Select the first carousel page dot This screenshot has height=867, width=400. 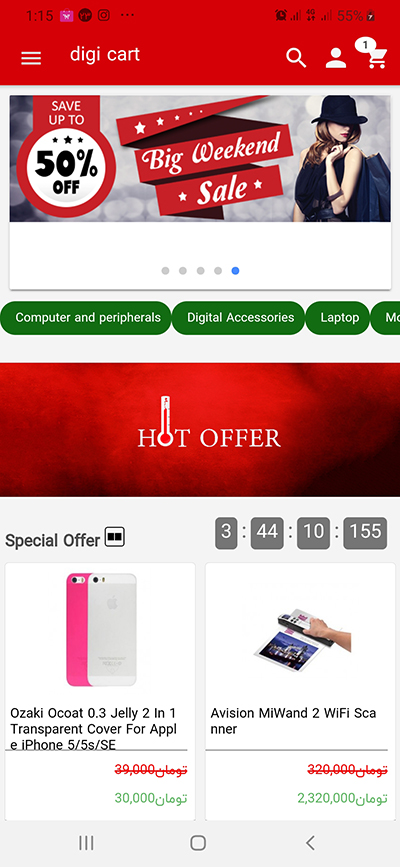[x=165, y=270]
